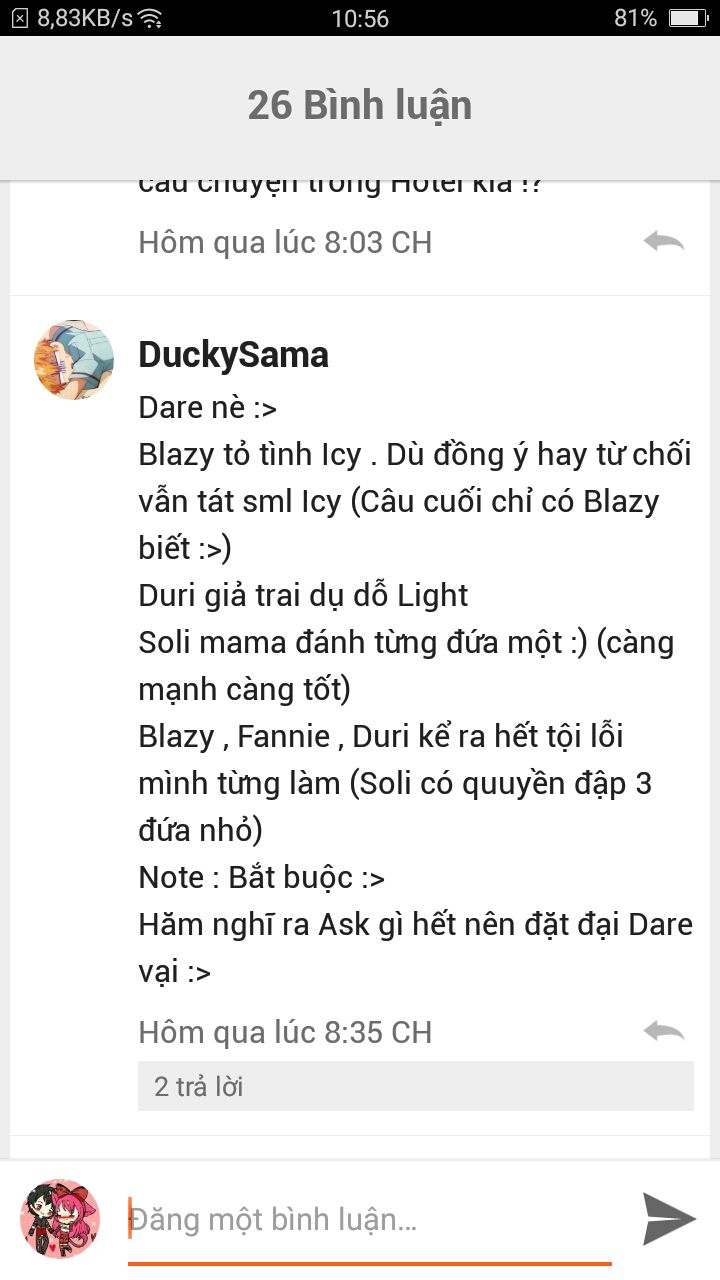This screenshot has height=1280, width=720.
Task: Tap the "Hôm qua lúc 8:35 CH" timestamp
Action: point(285,1032)
